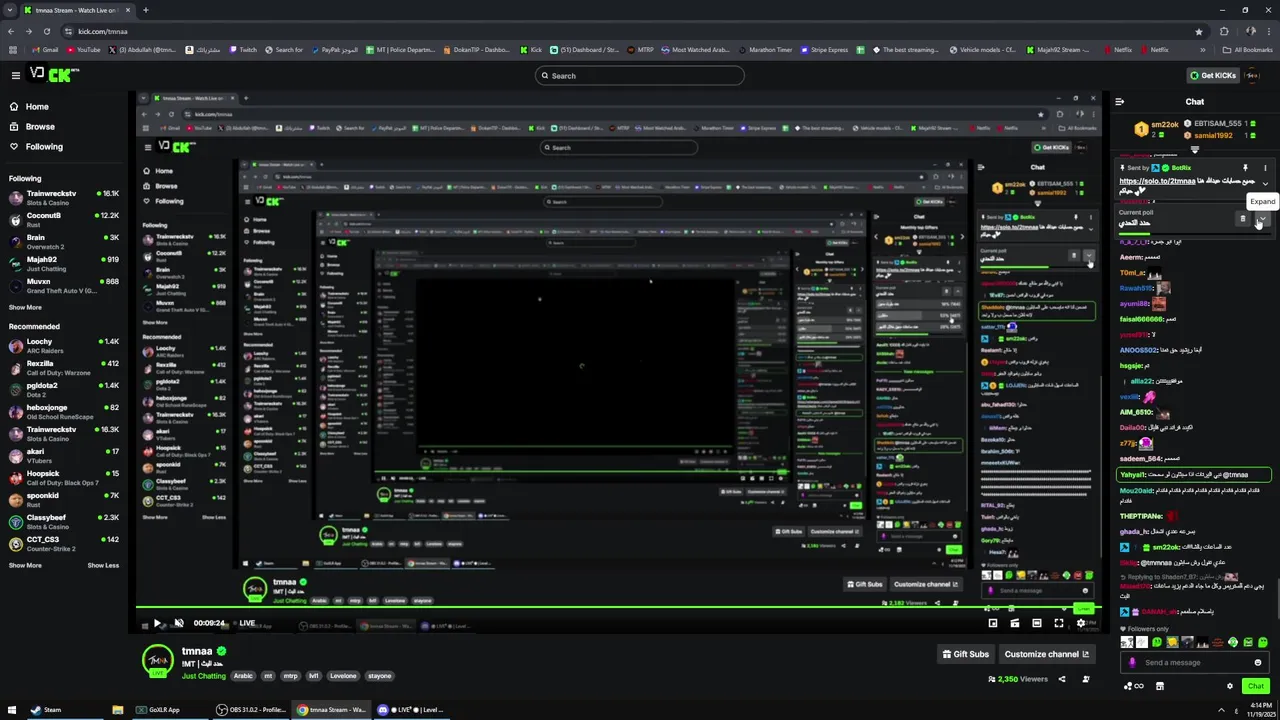
Task: Open the hamburger sidebar menu
Action: tap(16, 75)
